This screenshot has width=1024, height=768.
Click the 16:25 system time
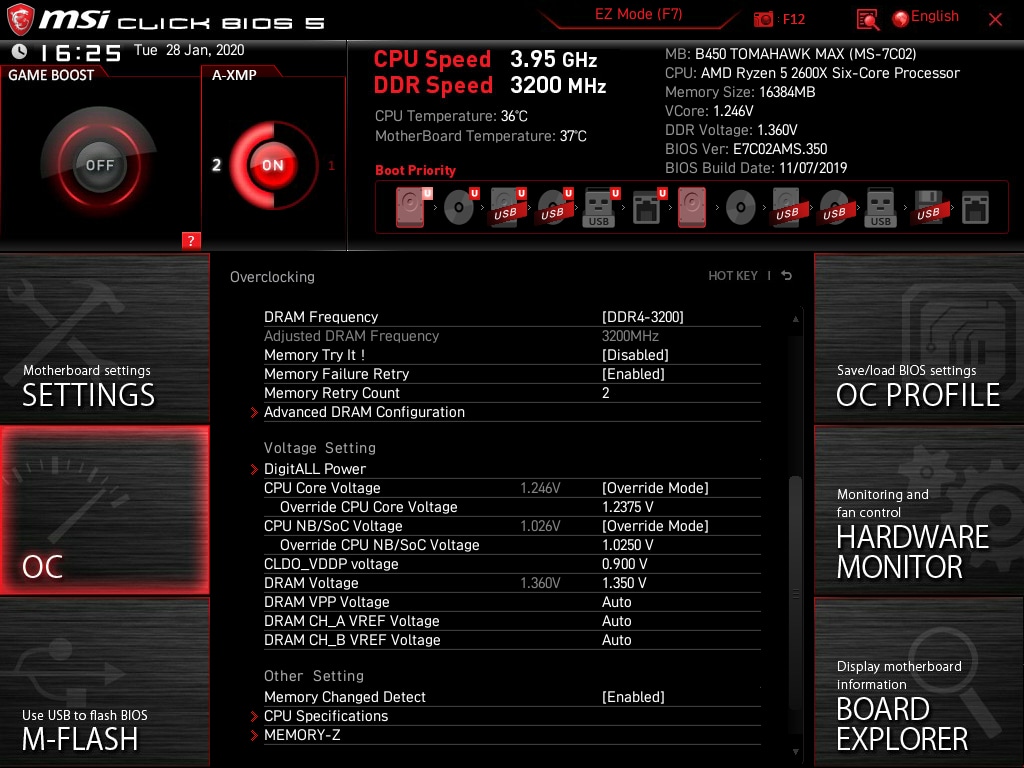point(81,53)
